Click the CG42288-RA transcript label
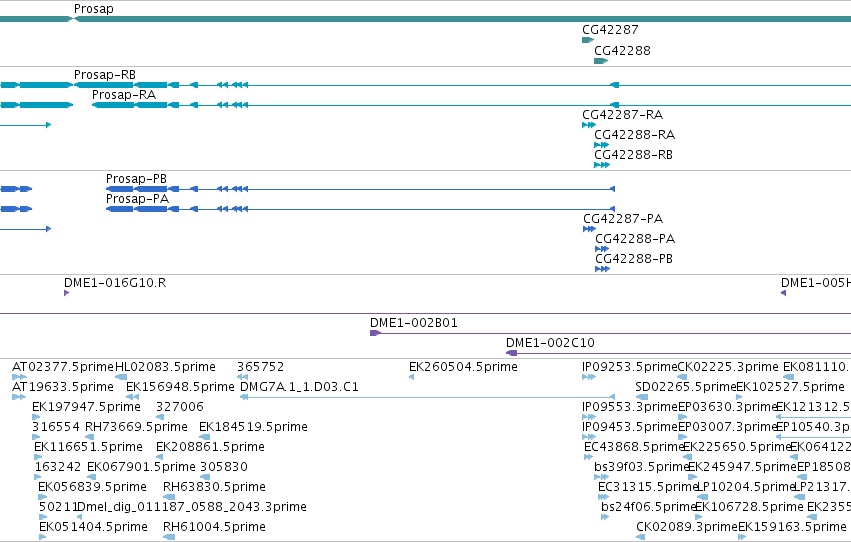 634,135
